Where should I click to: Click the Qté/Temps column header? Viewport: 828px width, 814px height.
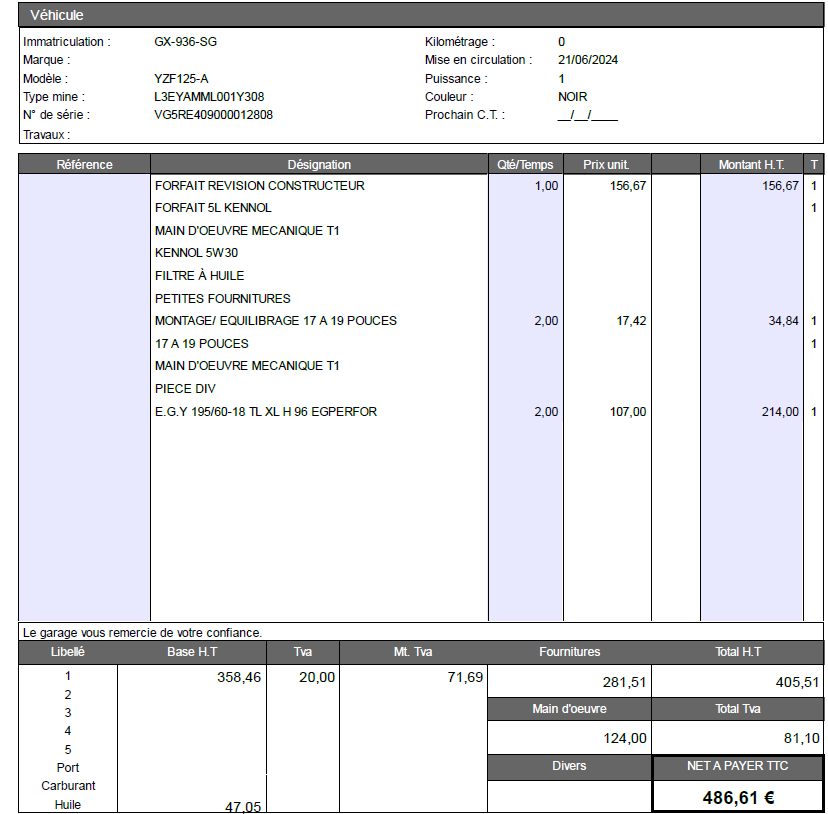525,164
